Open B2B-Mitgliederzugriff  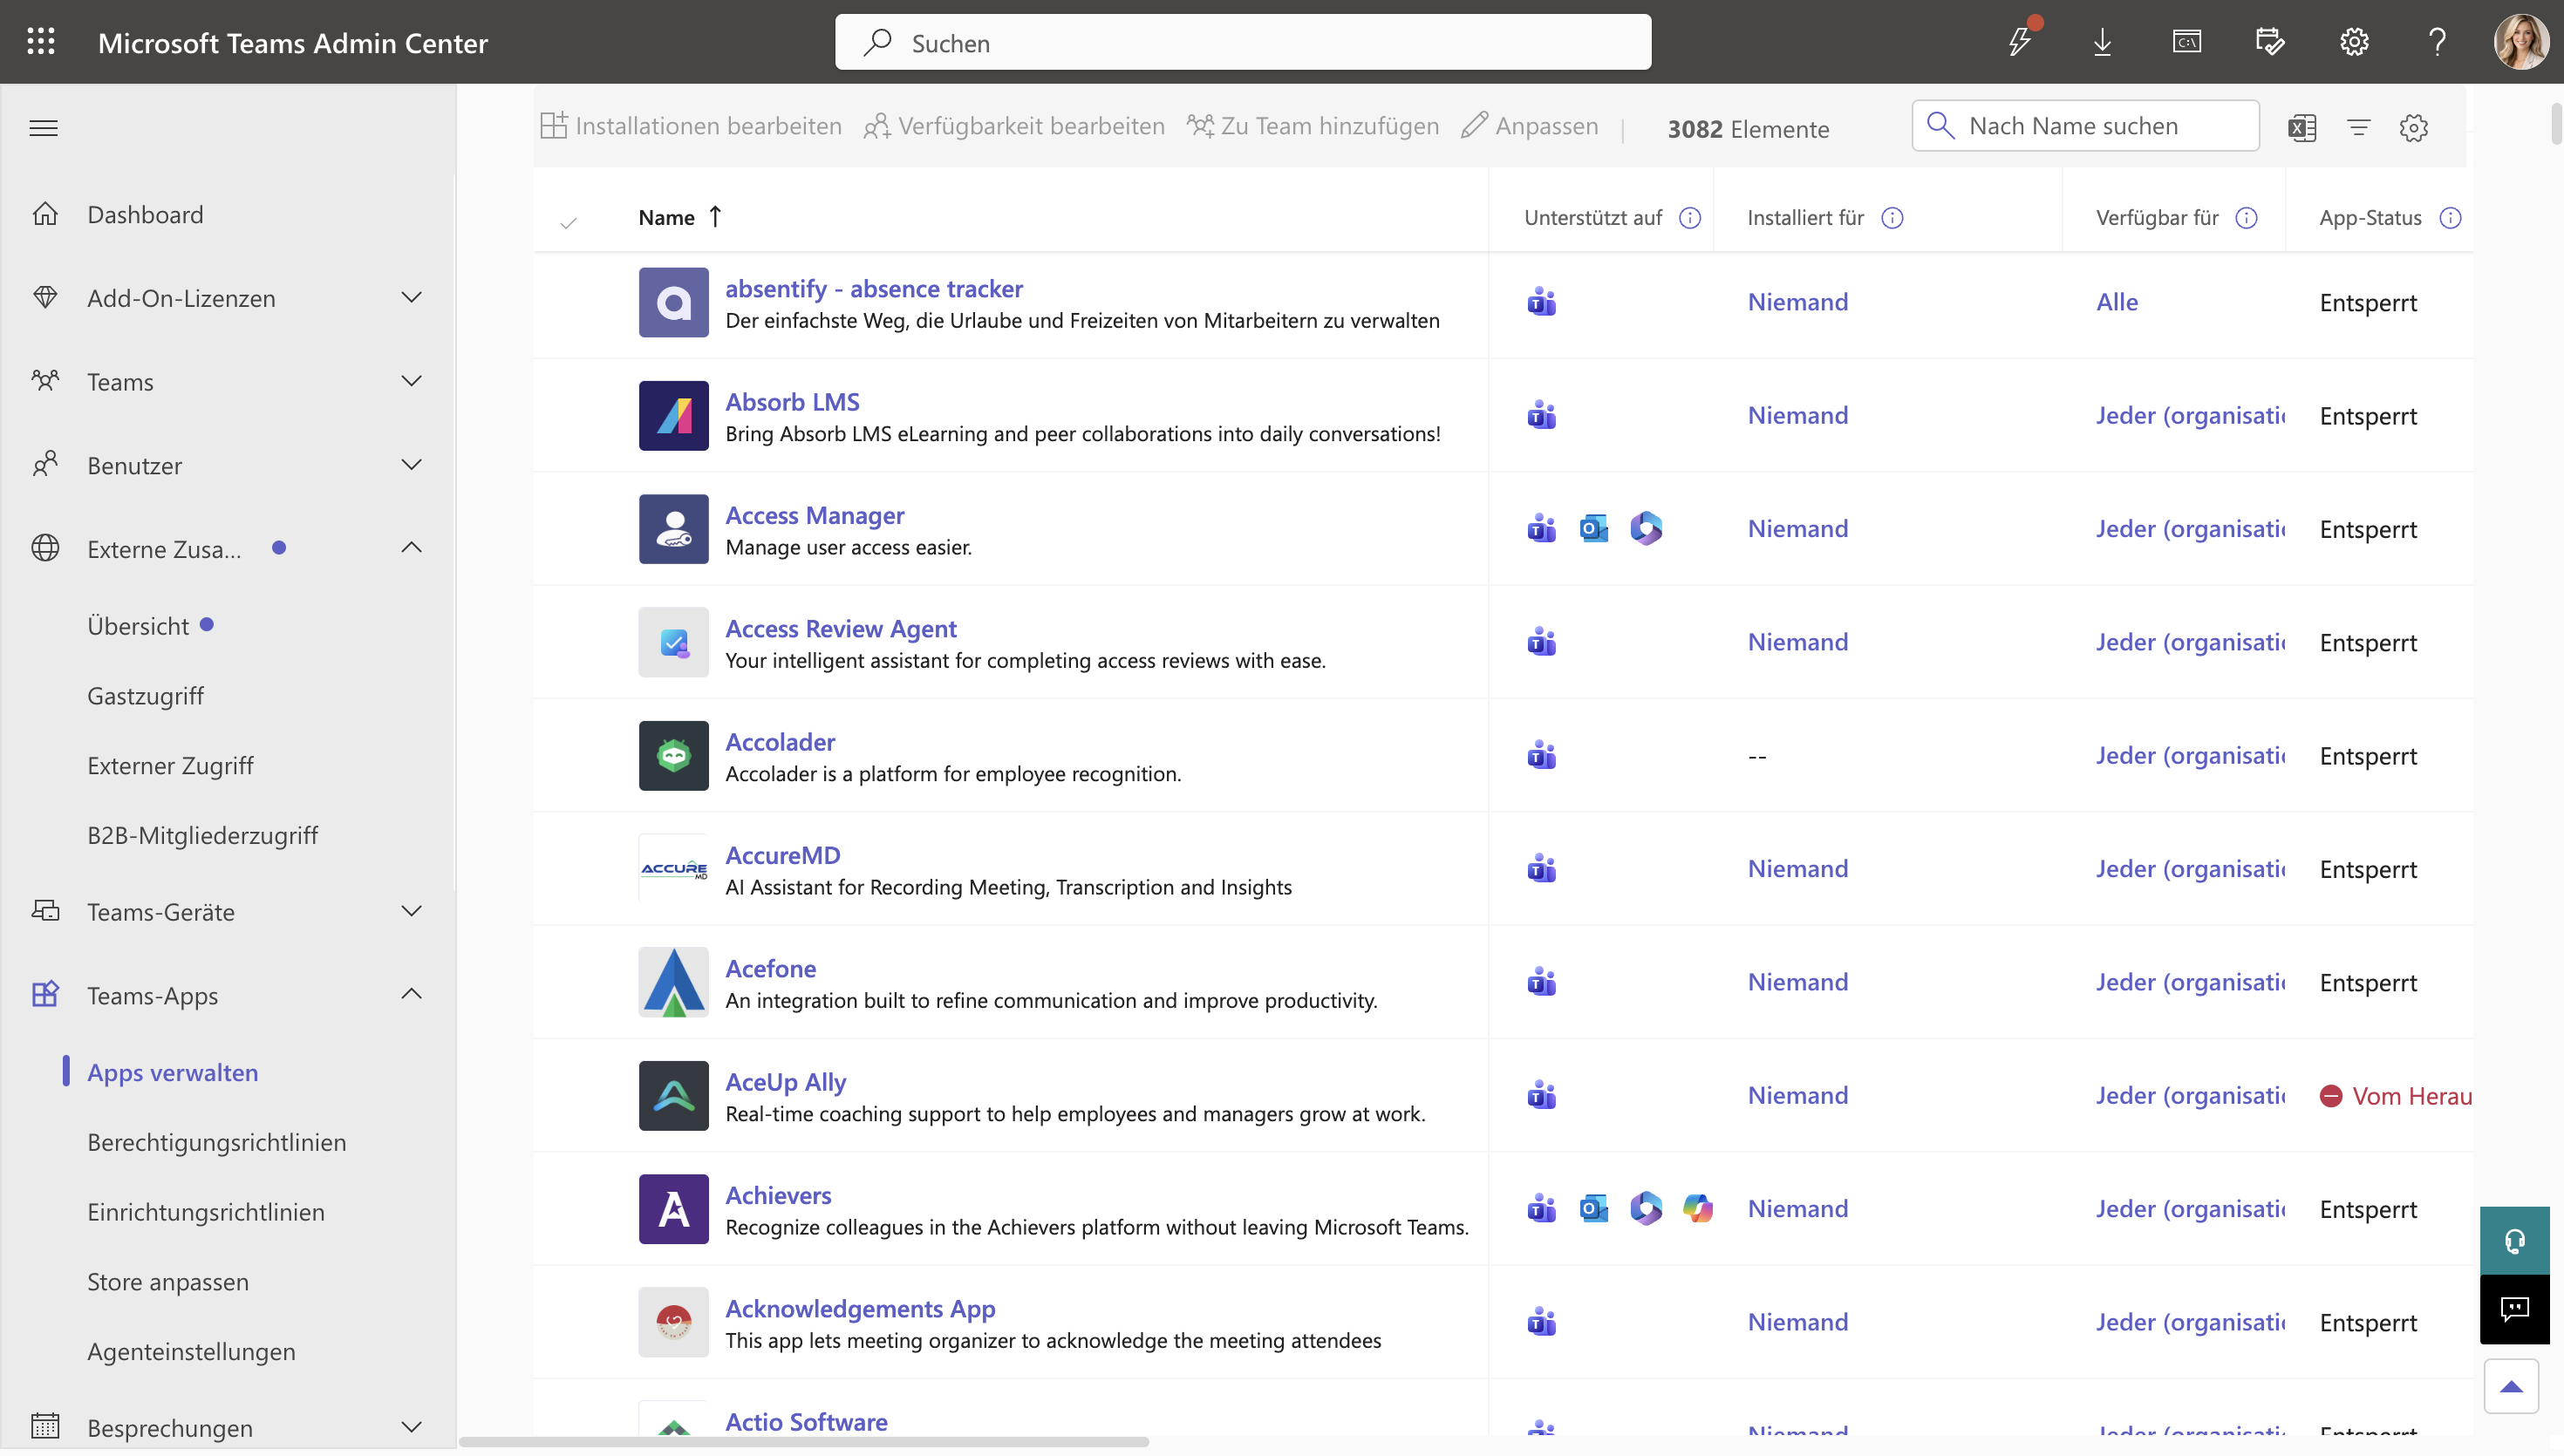(x=202, y=835)
